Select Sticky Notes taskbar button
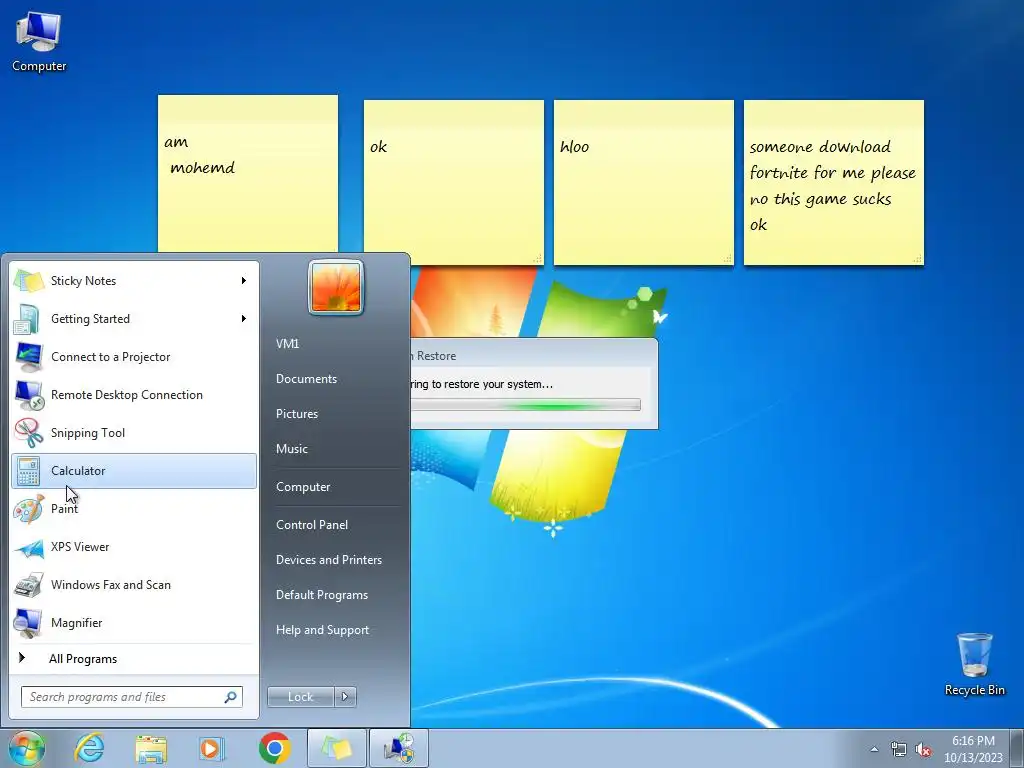Image resolution: width=1024 pixels, height=768 pixels. pos(336,748)
